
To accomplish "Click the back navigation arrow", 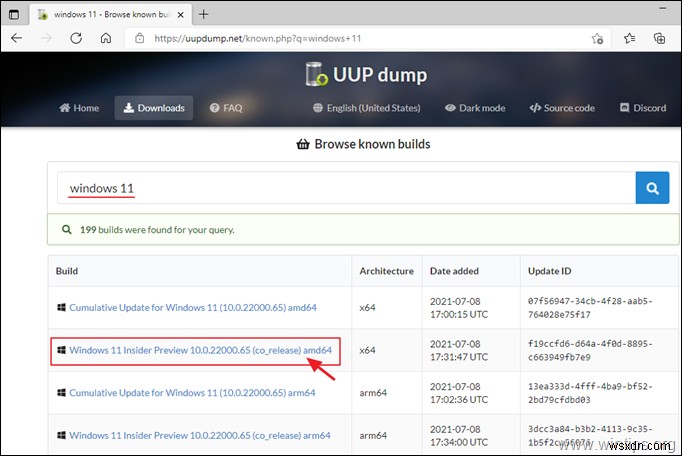I will pyautogui.click(x=17, y=38).
